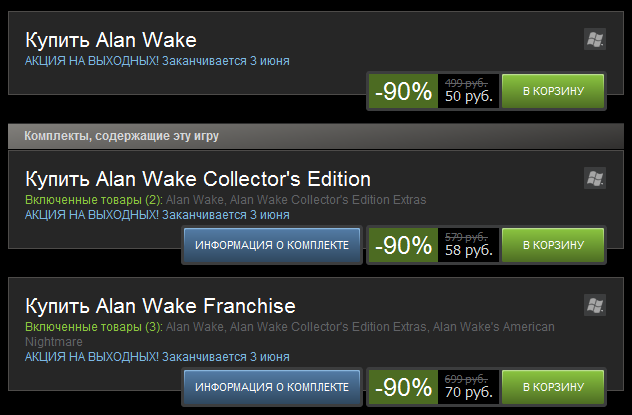
Task: Click Windows icon in Alan Wake Franchise box
Action: click(595, 305)
